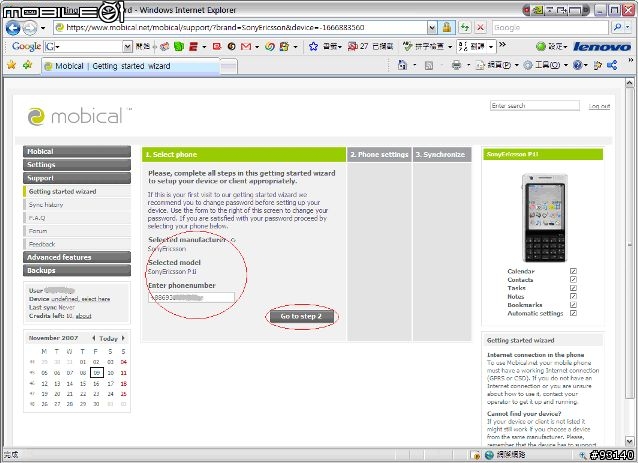The image size is (638, 463).
Task: Click the IE Home page icon
Action: coord(402,65)
